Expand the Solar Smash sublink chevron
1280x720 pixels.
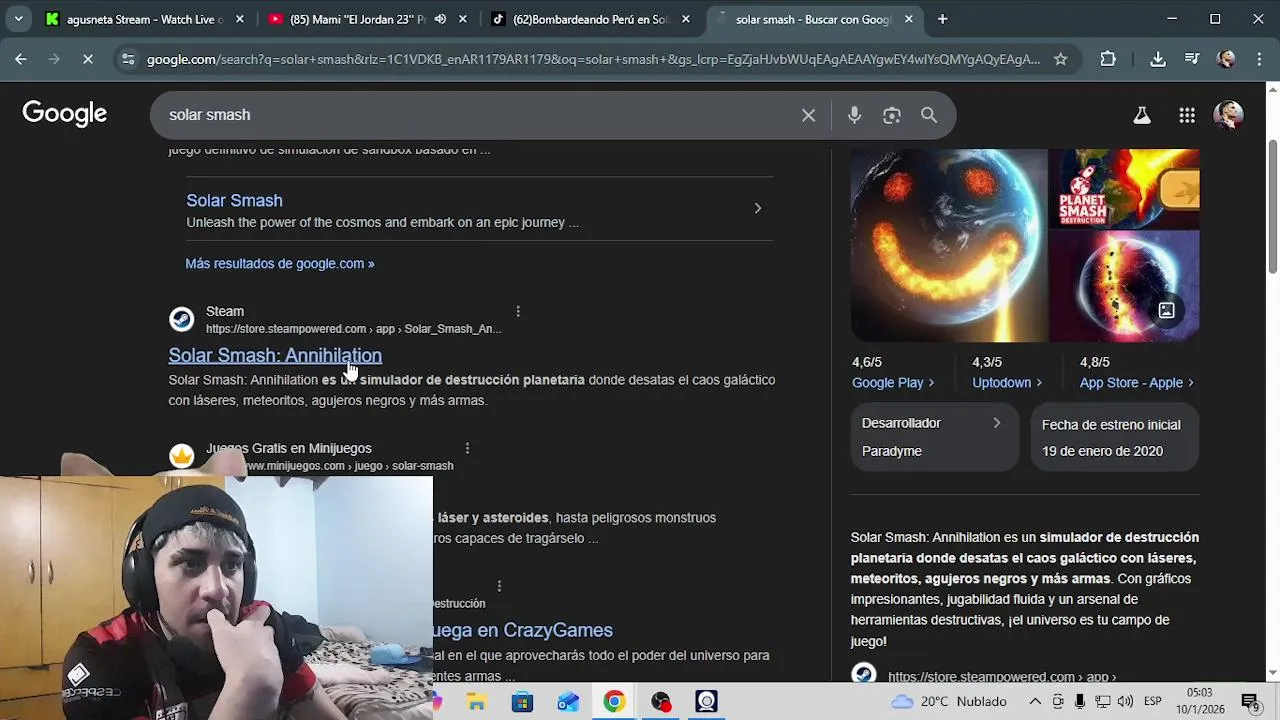757,208
